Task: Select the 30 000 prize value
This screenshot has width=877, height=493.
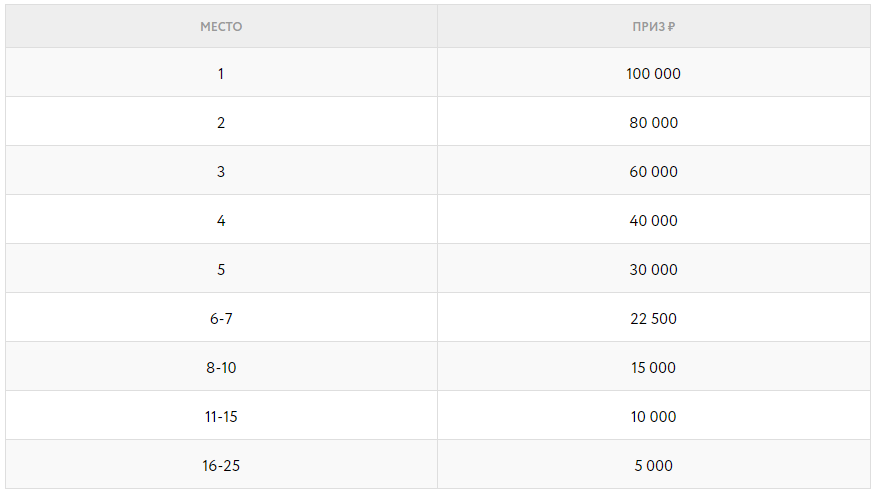Action: tap(653, 270)
